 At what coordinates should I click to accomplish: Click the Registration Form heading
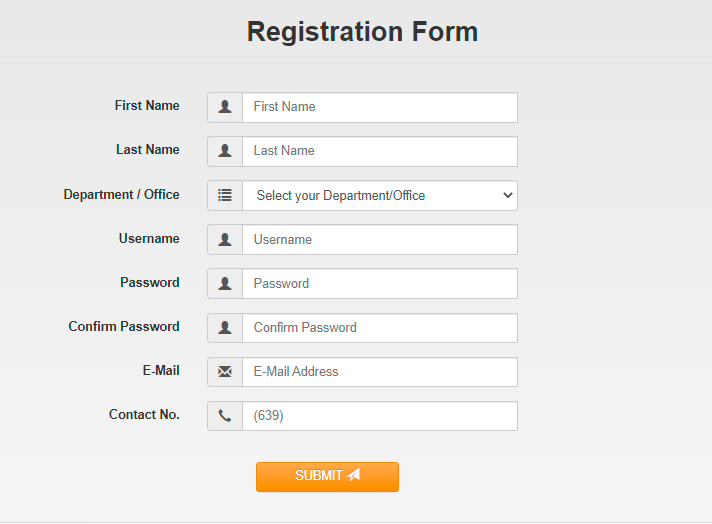362,31
